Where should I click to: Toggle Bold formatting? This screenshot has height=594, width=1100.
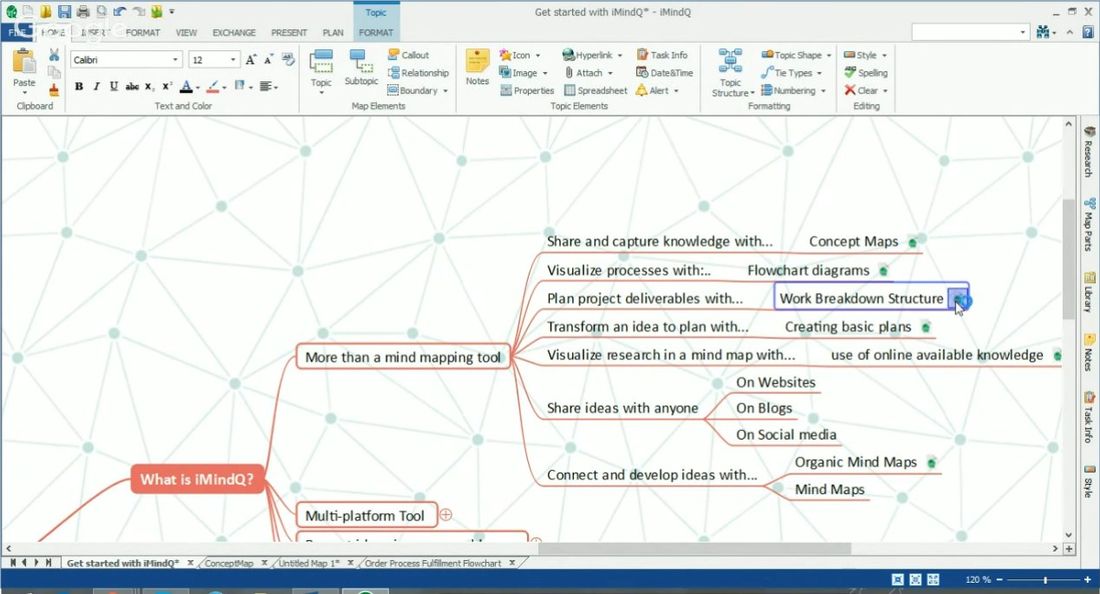point(79,86)
